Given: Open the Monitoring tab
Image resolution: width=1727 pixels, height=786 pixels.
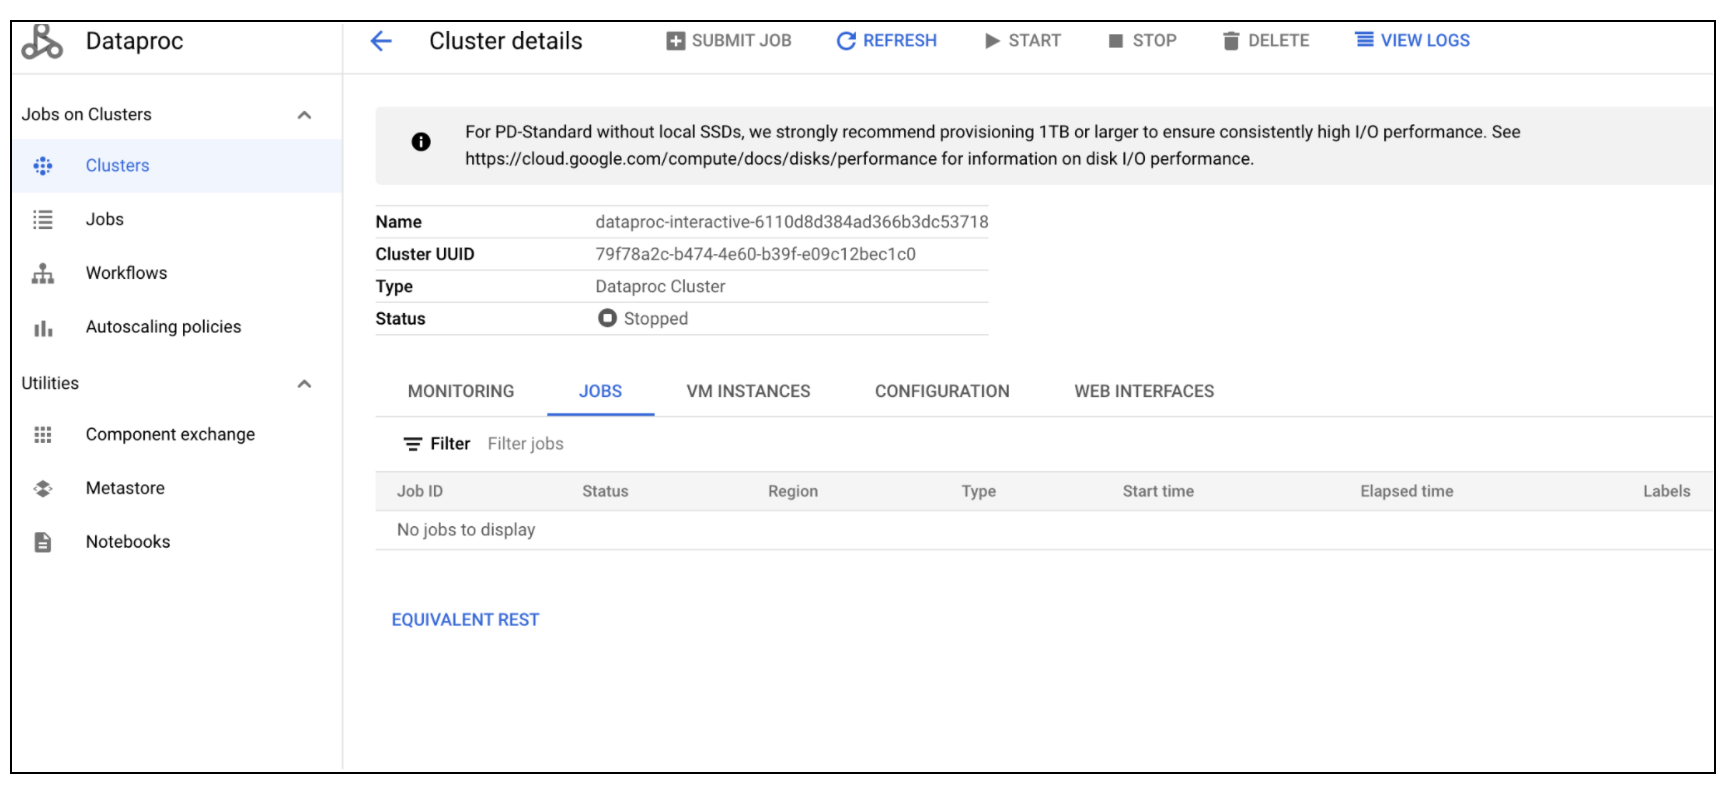Looking at the screenshot, I should click(x=461, y=391).
